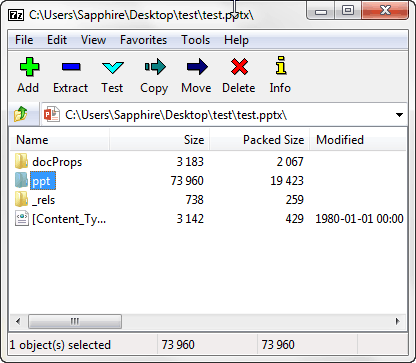Open the View menu
Image resolution: width=416 pixels, height=363 pixels.
(x=94, y=40)
